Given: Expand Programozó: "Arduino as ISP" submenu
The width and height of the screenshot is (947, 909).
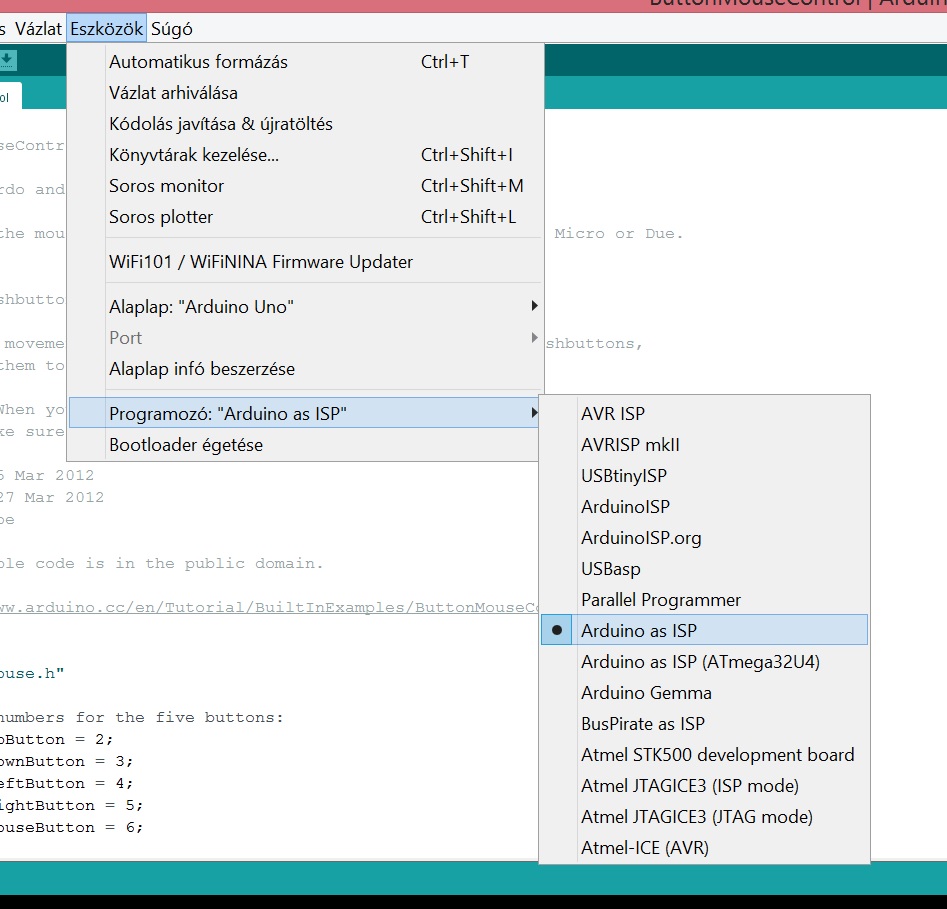Looking at the screenshot, I should tap(304, 413).
